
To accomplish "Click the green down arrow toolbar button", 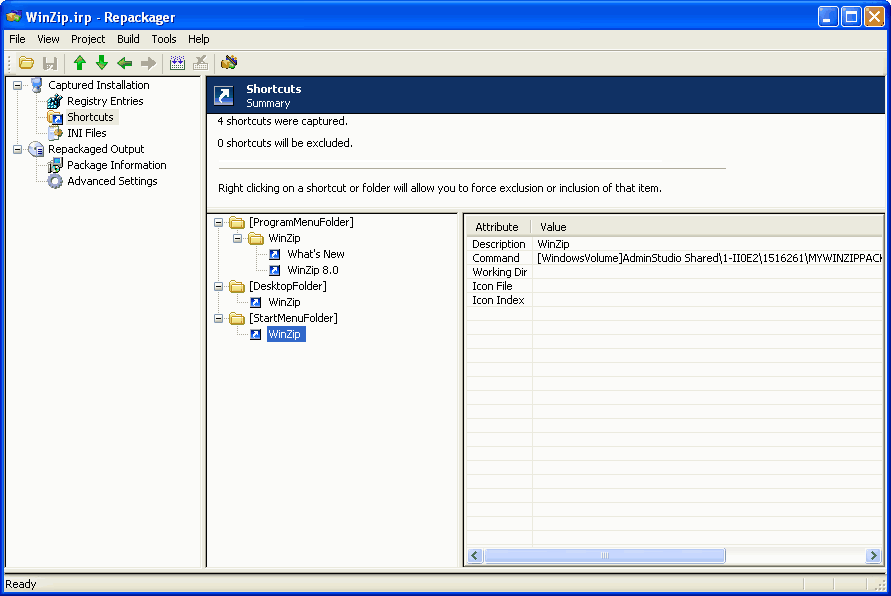I will pyautogui.click(x=102, y=63).
